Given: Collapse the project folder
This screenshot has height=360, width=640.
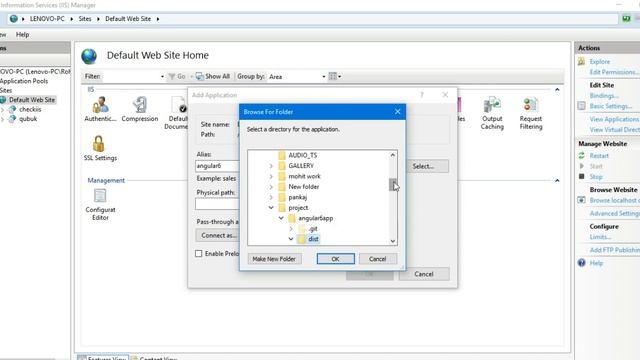Looking at the screenshot, I should pos(271,208).
